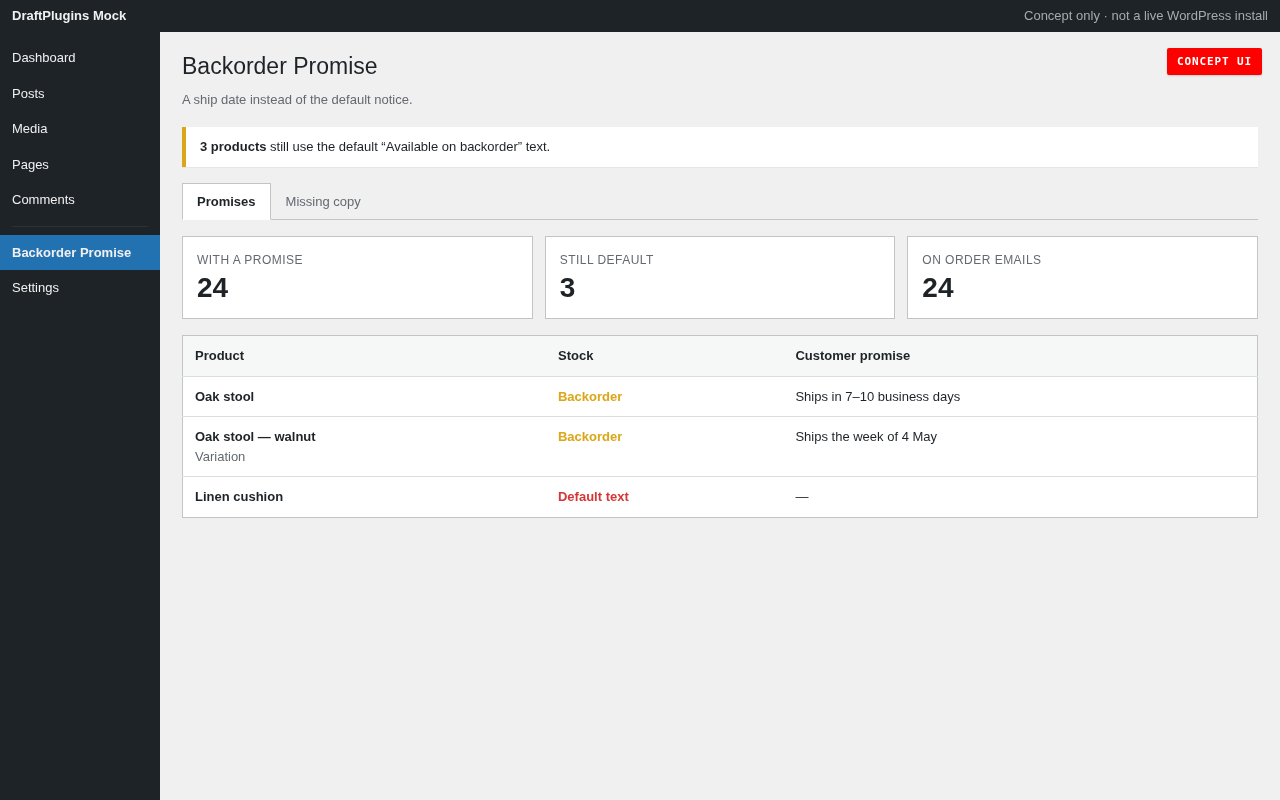
Task: Click the Variation label under walnut stool
Action: tap(220, 457)
